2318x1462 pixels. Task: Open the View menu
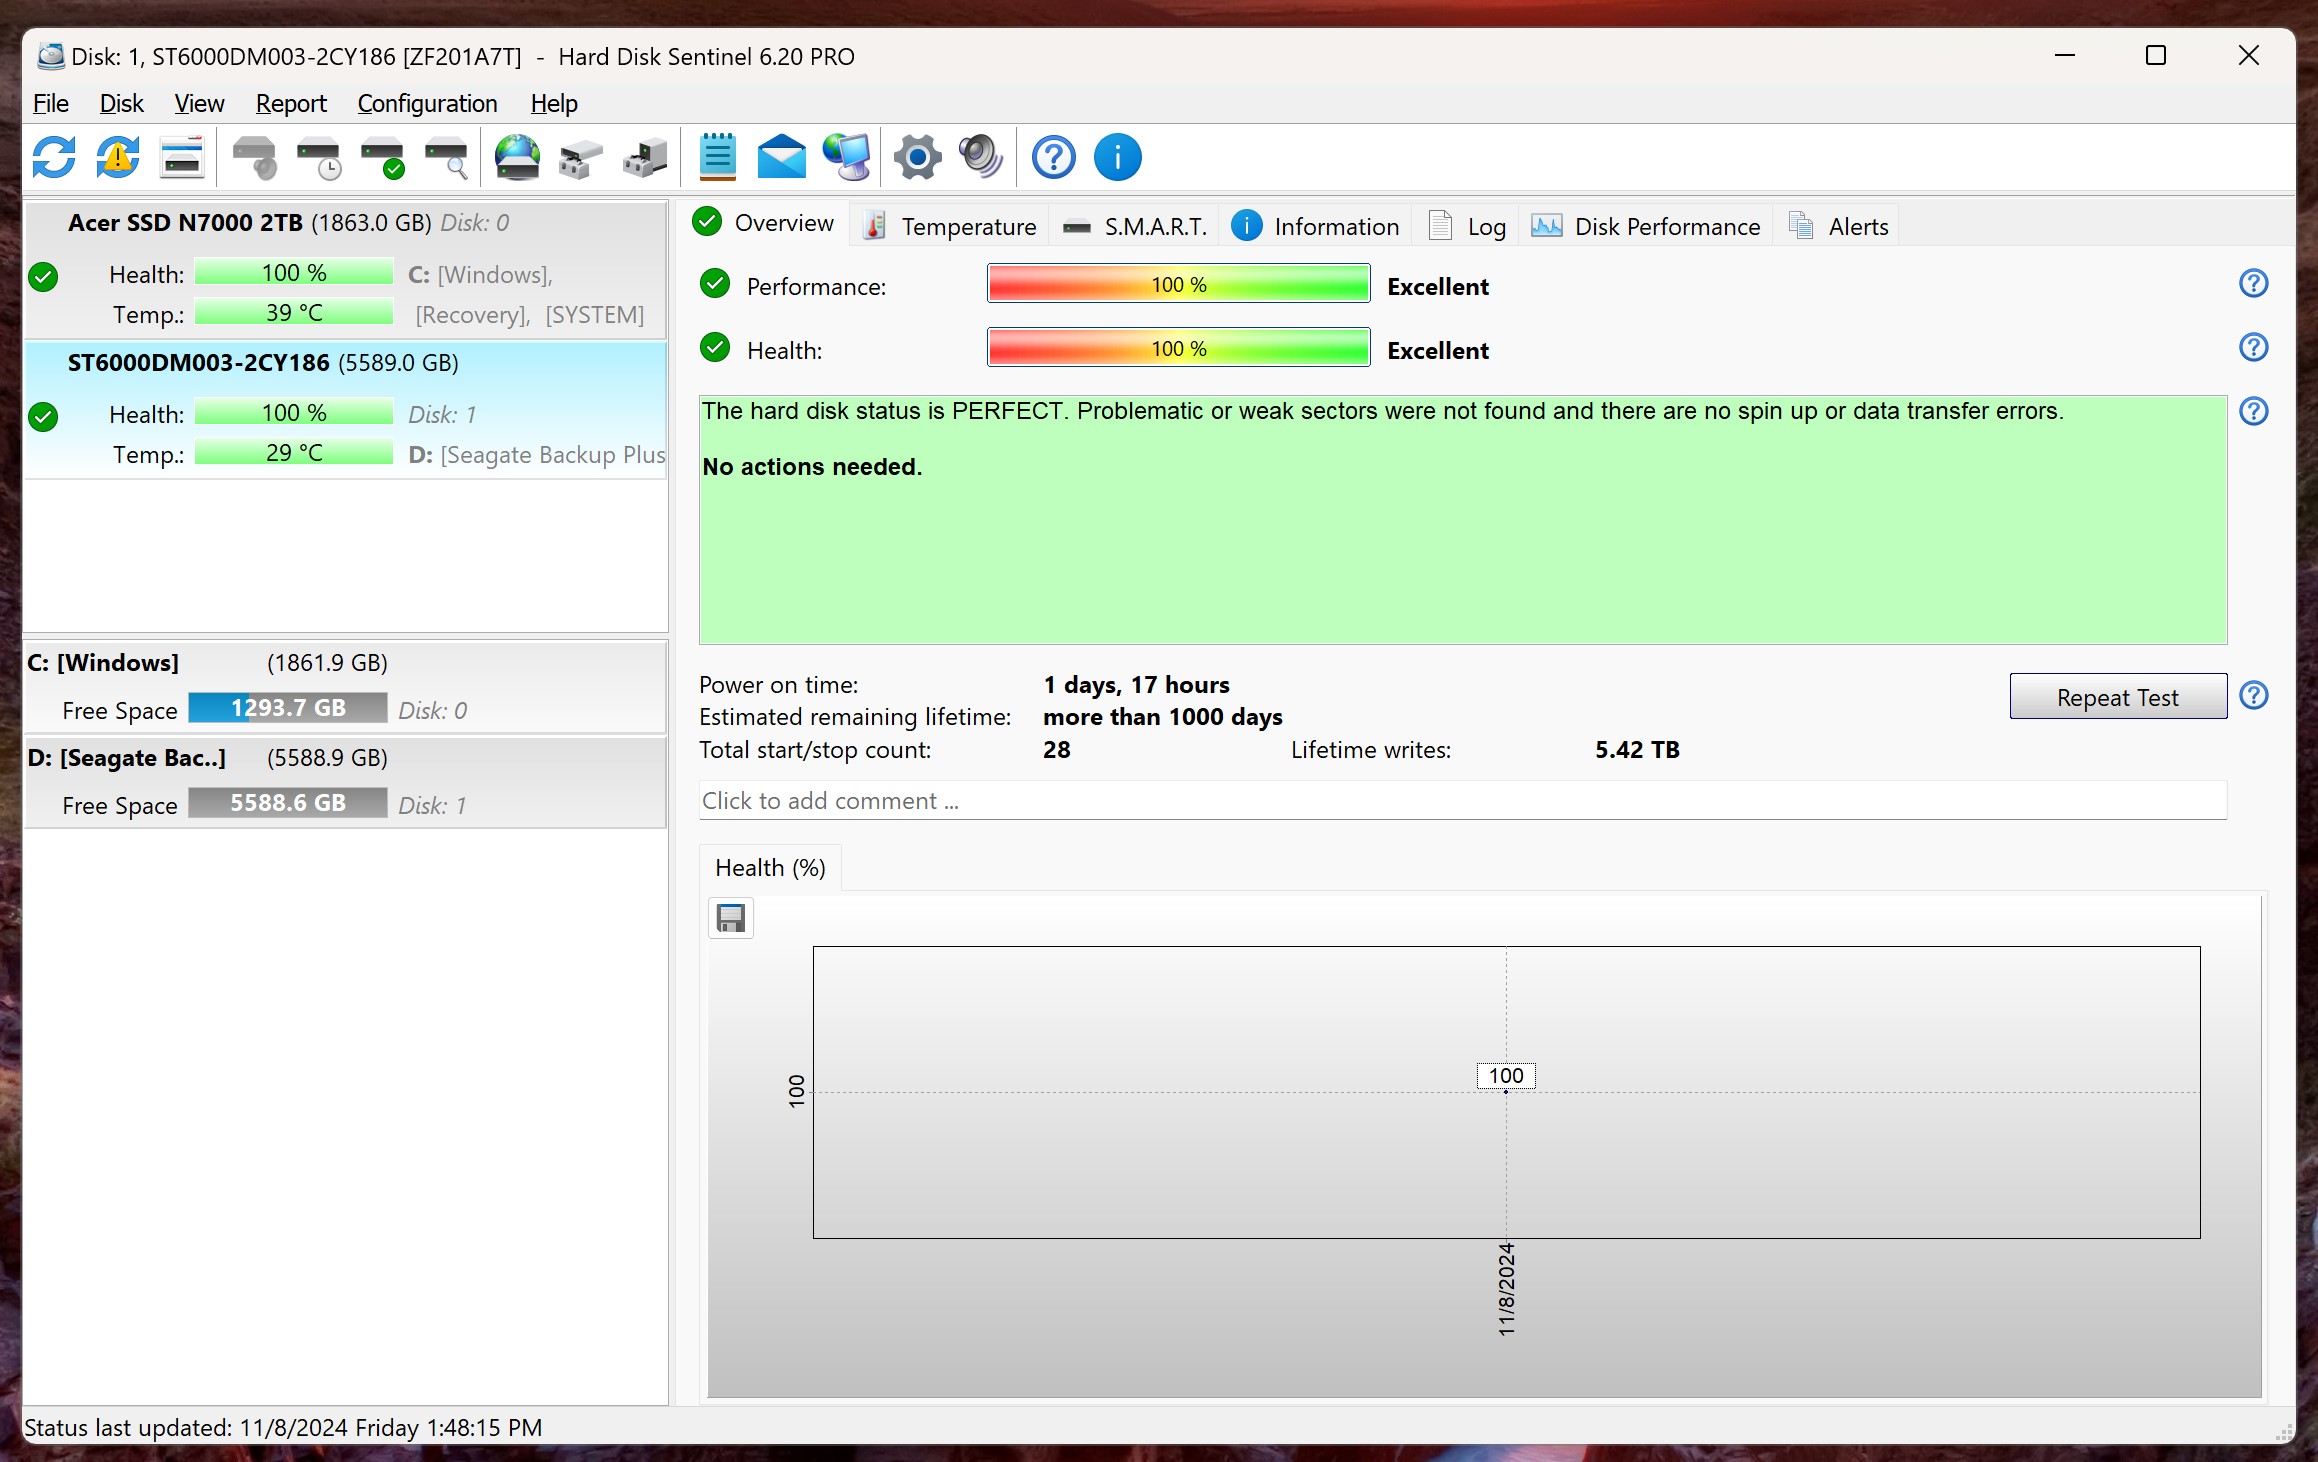click(x=199, y=103)
